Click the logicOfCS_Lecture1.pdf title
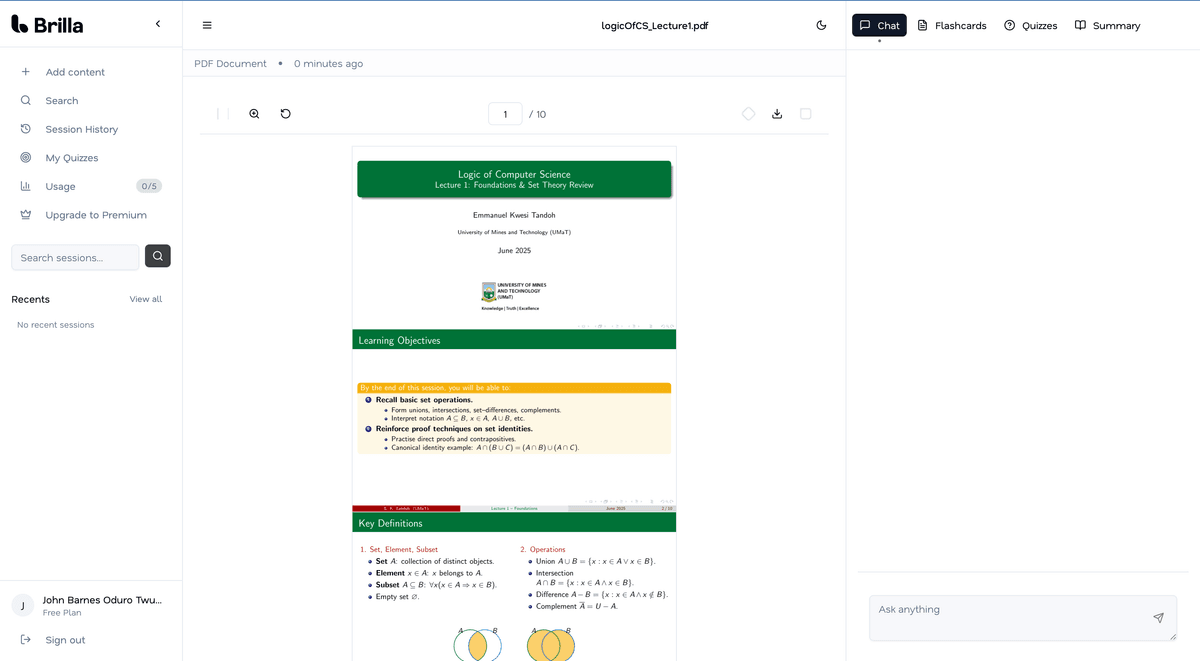Image resolution: width=1200 pixels, height=661 pixels. click(x=654, y=25)
